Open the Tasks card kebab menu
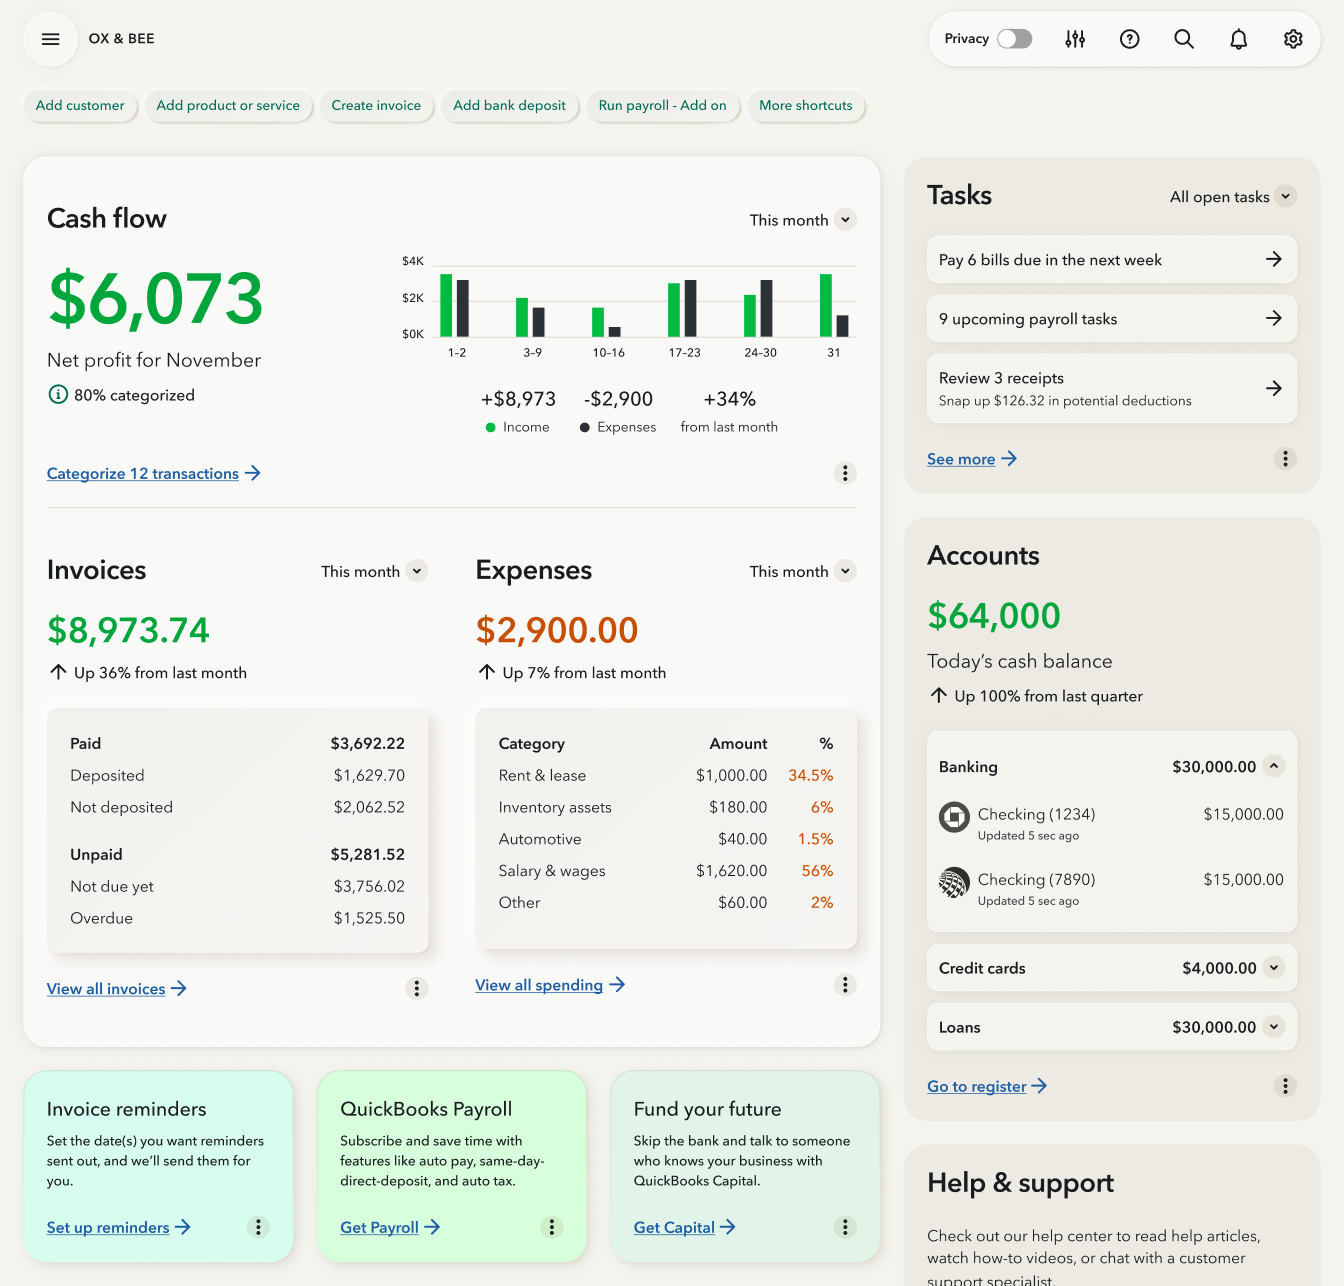The height and width of the screenshot is (1286, 1344). (1286, 459)
